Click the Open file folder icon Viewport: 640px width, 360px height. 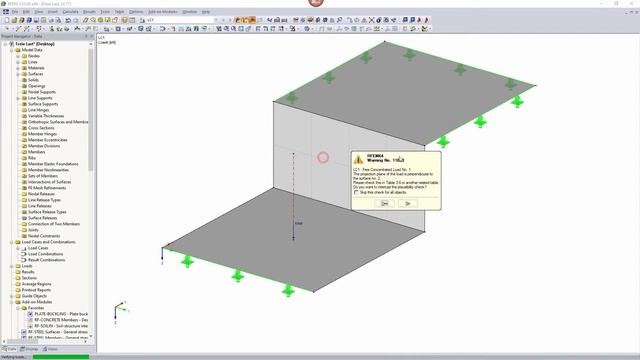coord(14,20)
